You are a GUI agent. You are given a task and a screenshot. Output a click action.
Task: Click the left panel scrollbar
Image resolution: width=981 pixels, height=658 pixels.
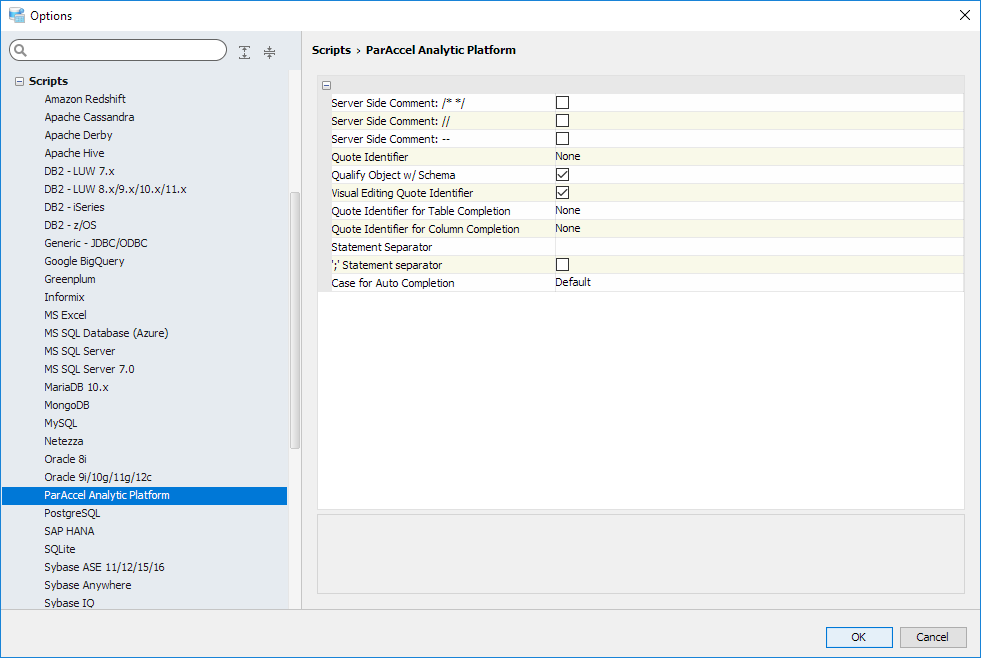point(294,320)
